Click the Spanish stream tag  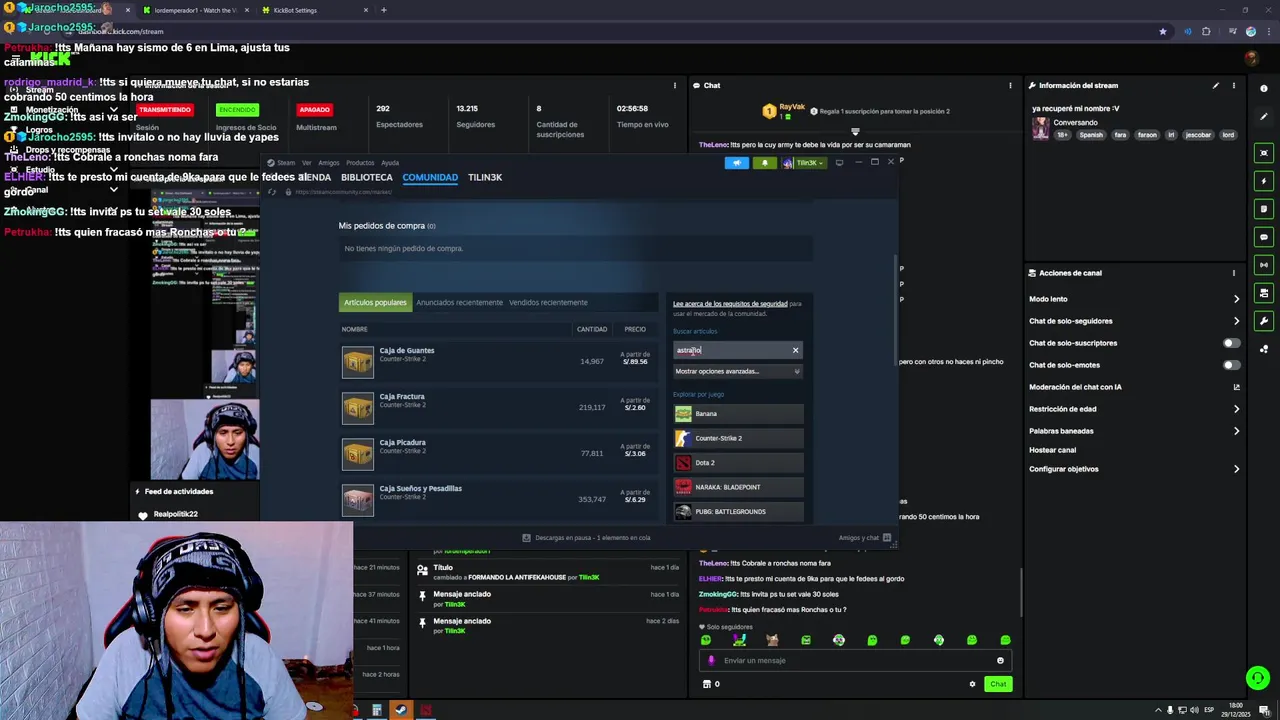pos(1091,135)
